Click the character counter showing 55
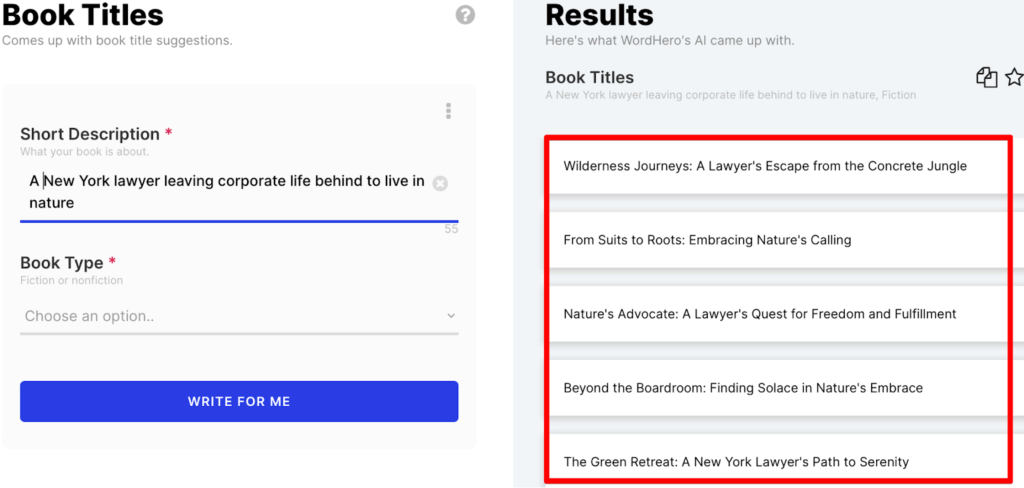This screenshot has width=1024, height=488. (451, 230)
